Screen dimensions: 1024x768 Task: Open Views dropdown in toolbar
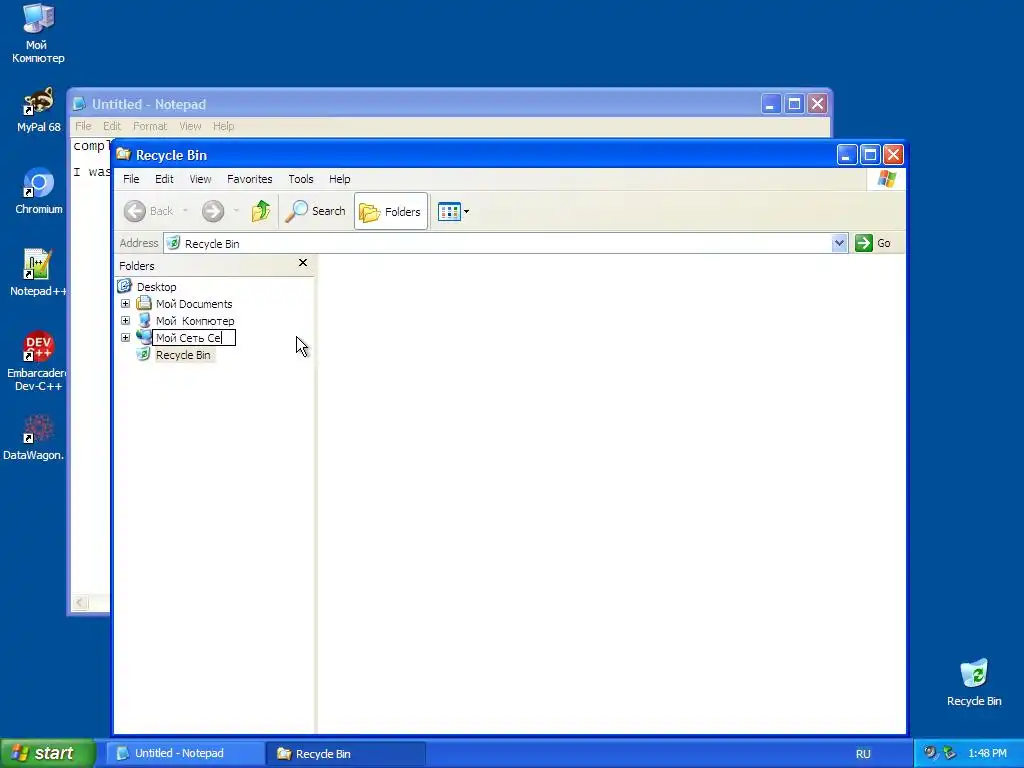tap(453, 212)
